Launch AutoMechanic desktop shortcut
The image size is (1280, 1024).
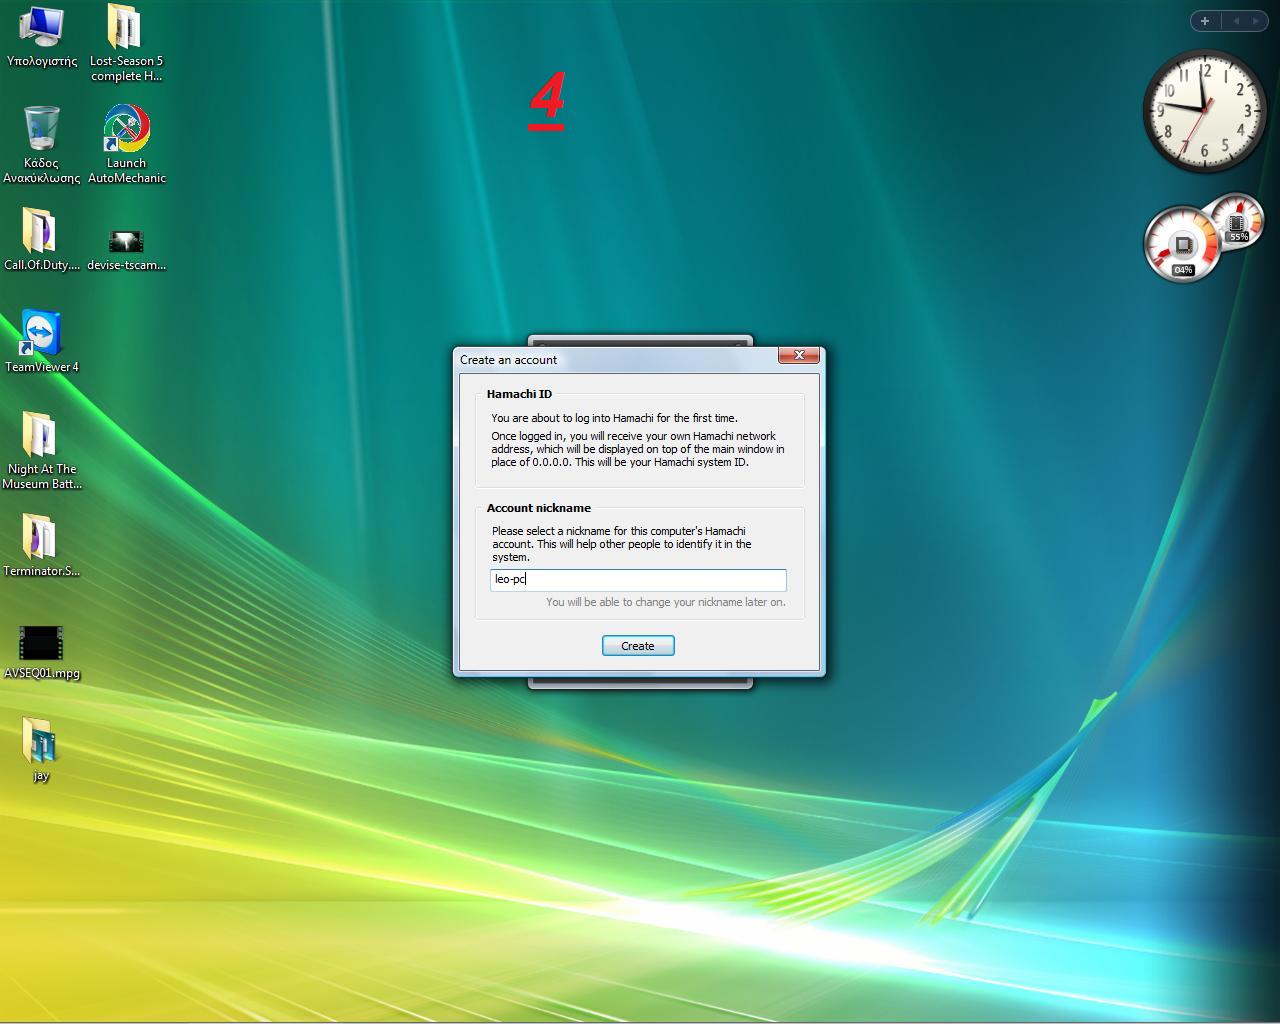(x=127, y=145)
